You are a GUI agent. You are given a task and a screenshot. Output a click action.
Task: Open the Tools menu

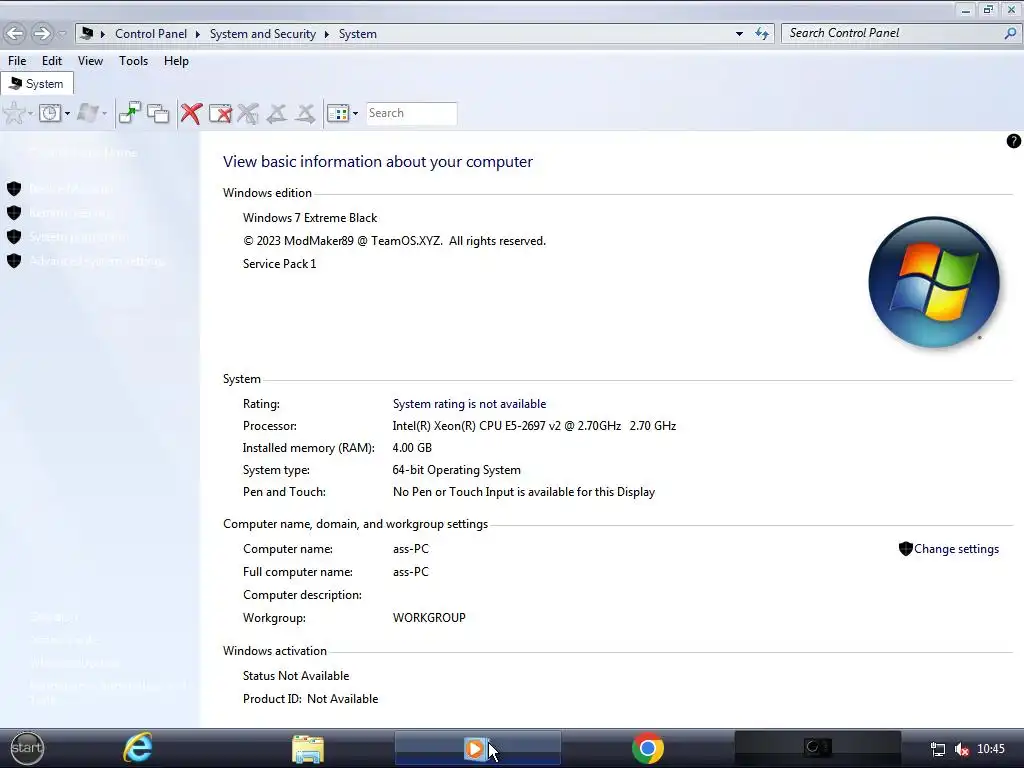point(133,61)
